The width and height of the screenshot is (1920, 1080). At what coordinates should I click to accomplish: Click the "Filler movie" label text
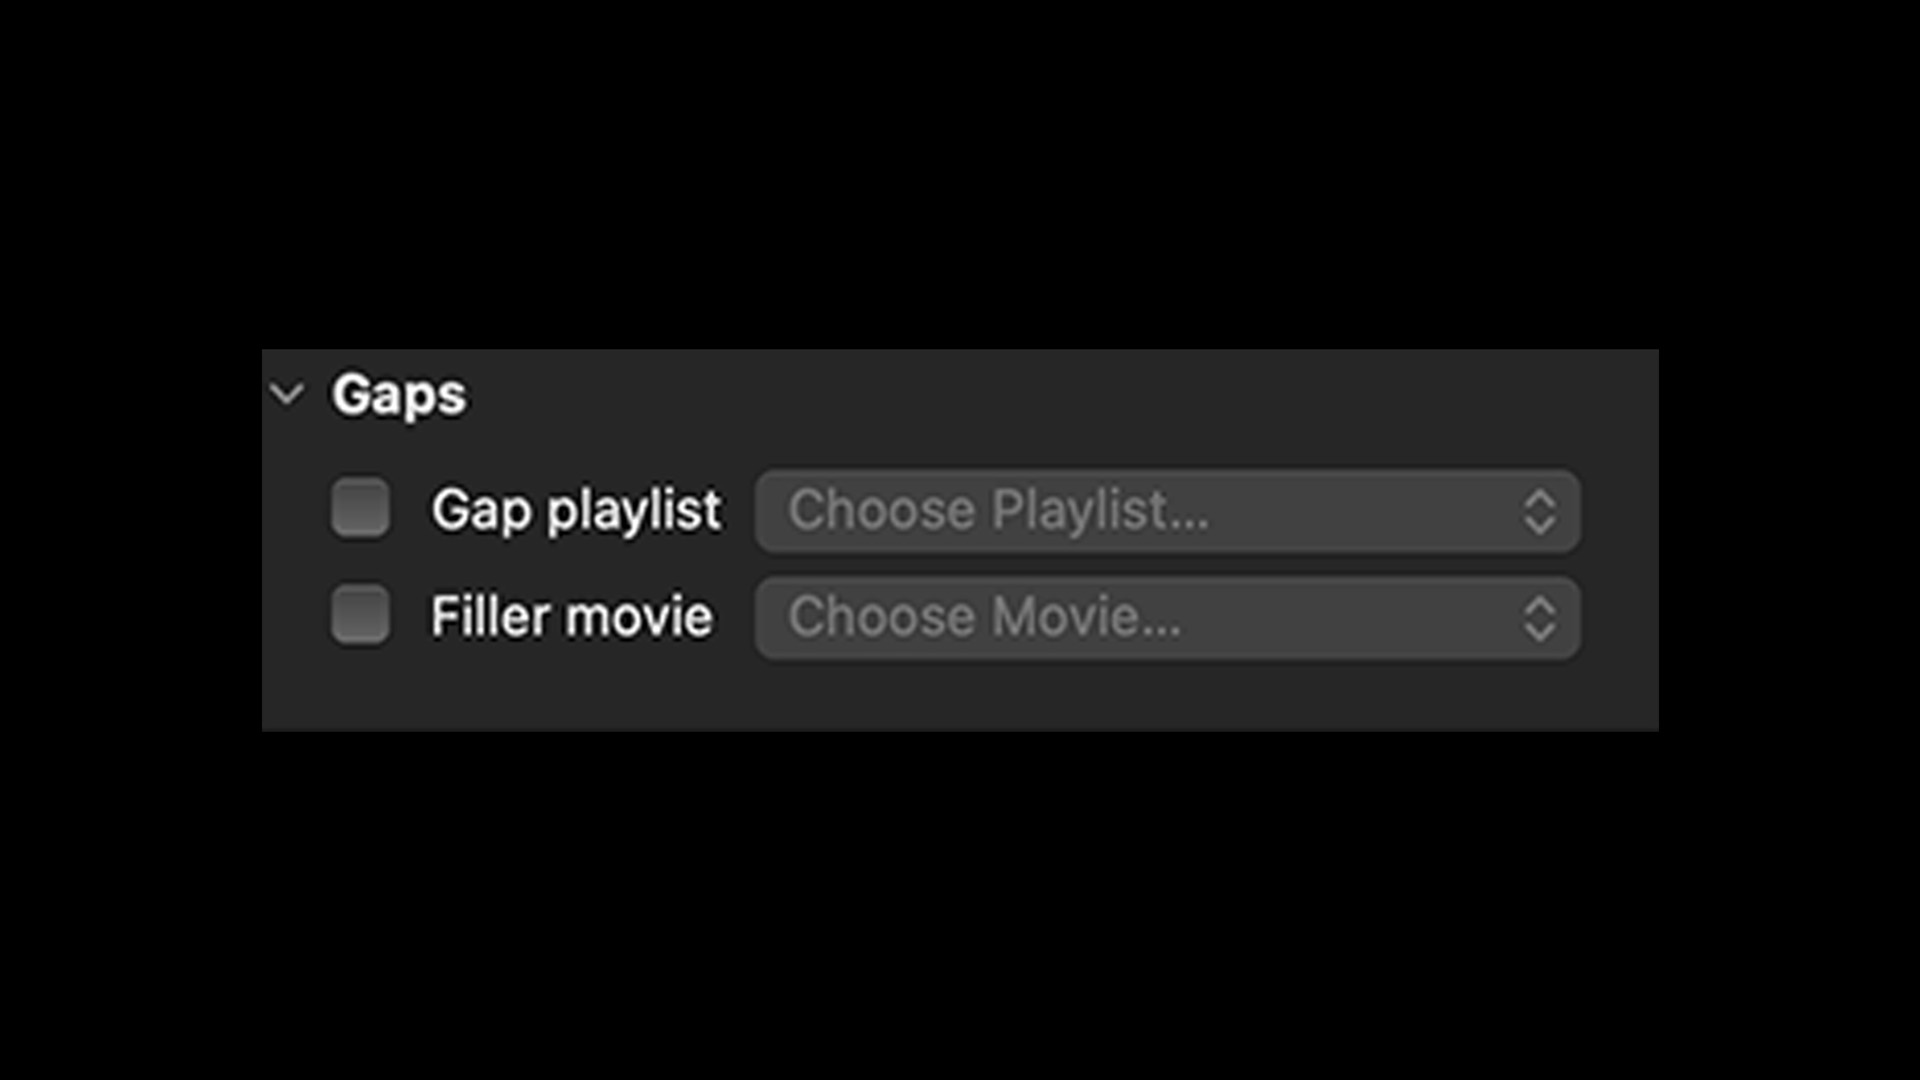(571, 616)
